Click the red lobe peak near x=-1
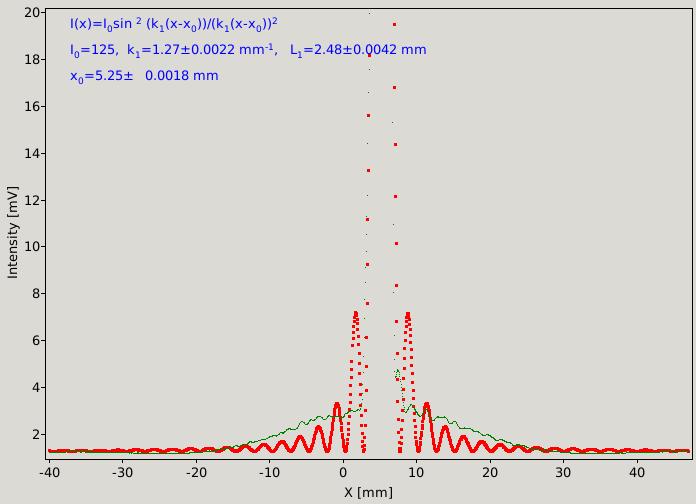 coord(336,404)
